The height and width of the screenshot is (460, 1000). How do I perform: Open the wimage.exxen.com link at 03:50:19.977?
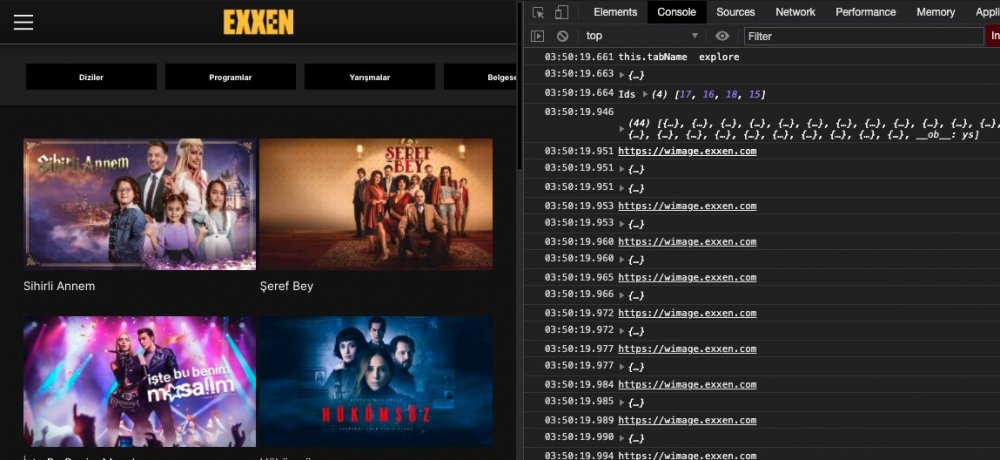(x=688, y=349)
